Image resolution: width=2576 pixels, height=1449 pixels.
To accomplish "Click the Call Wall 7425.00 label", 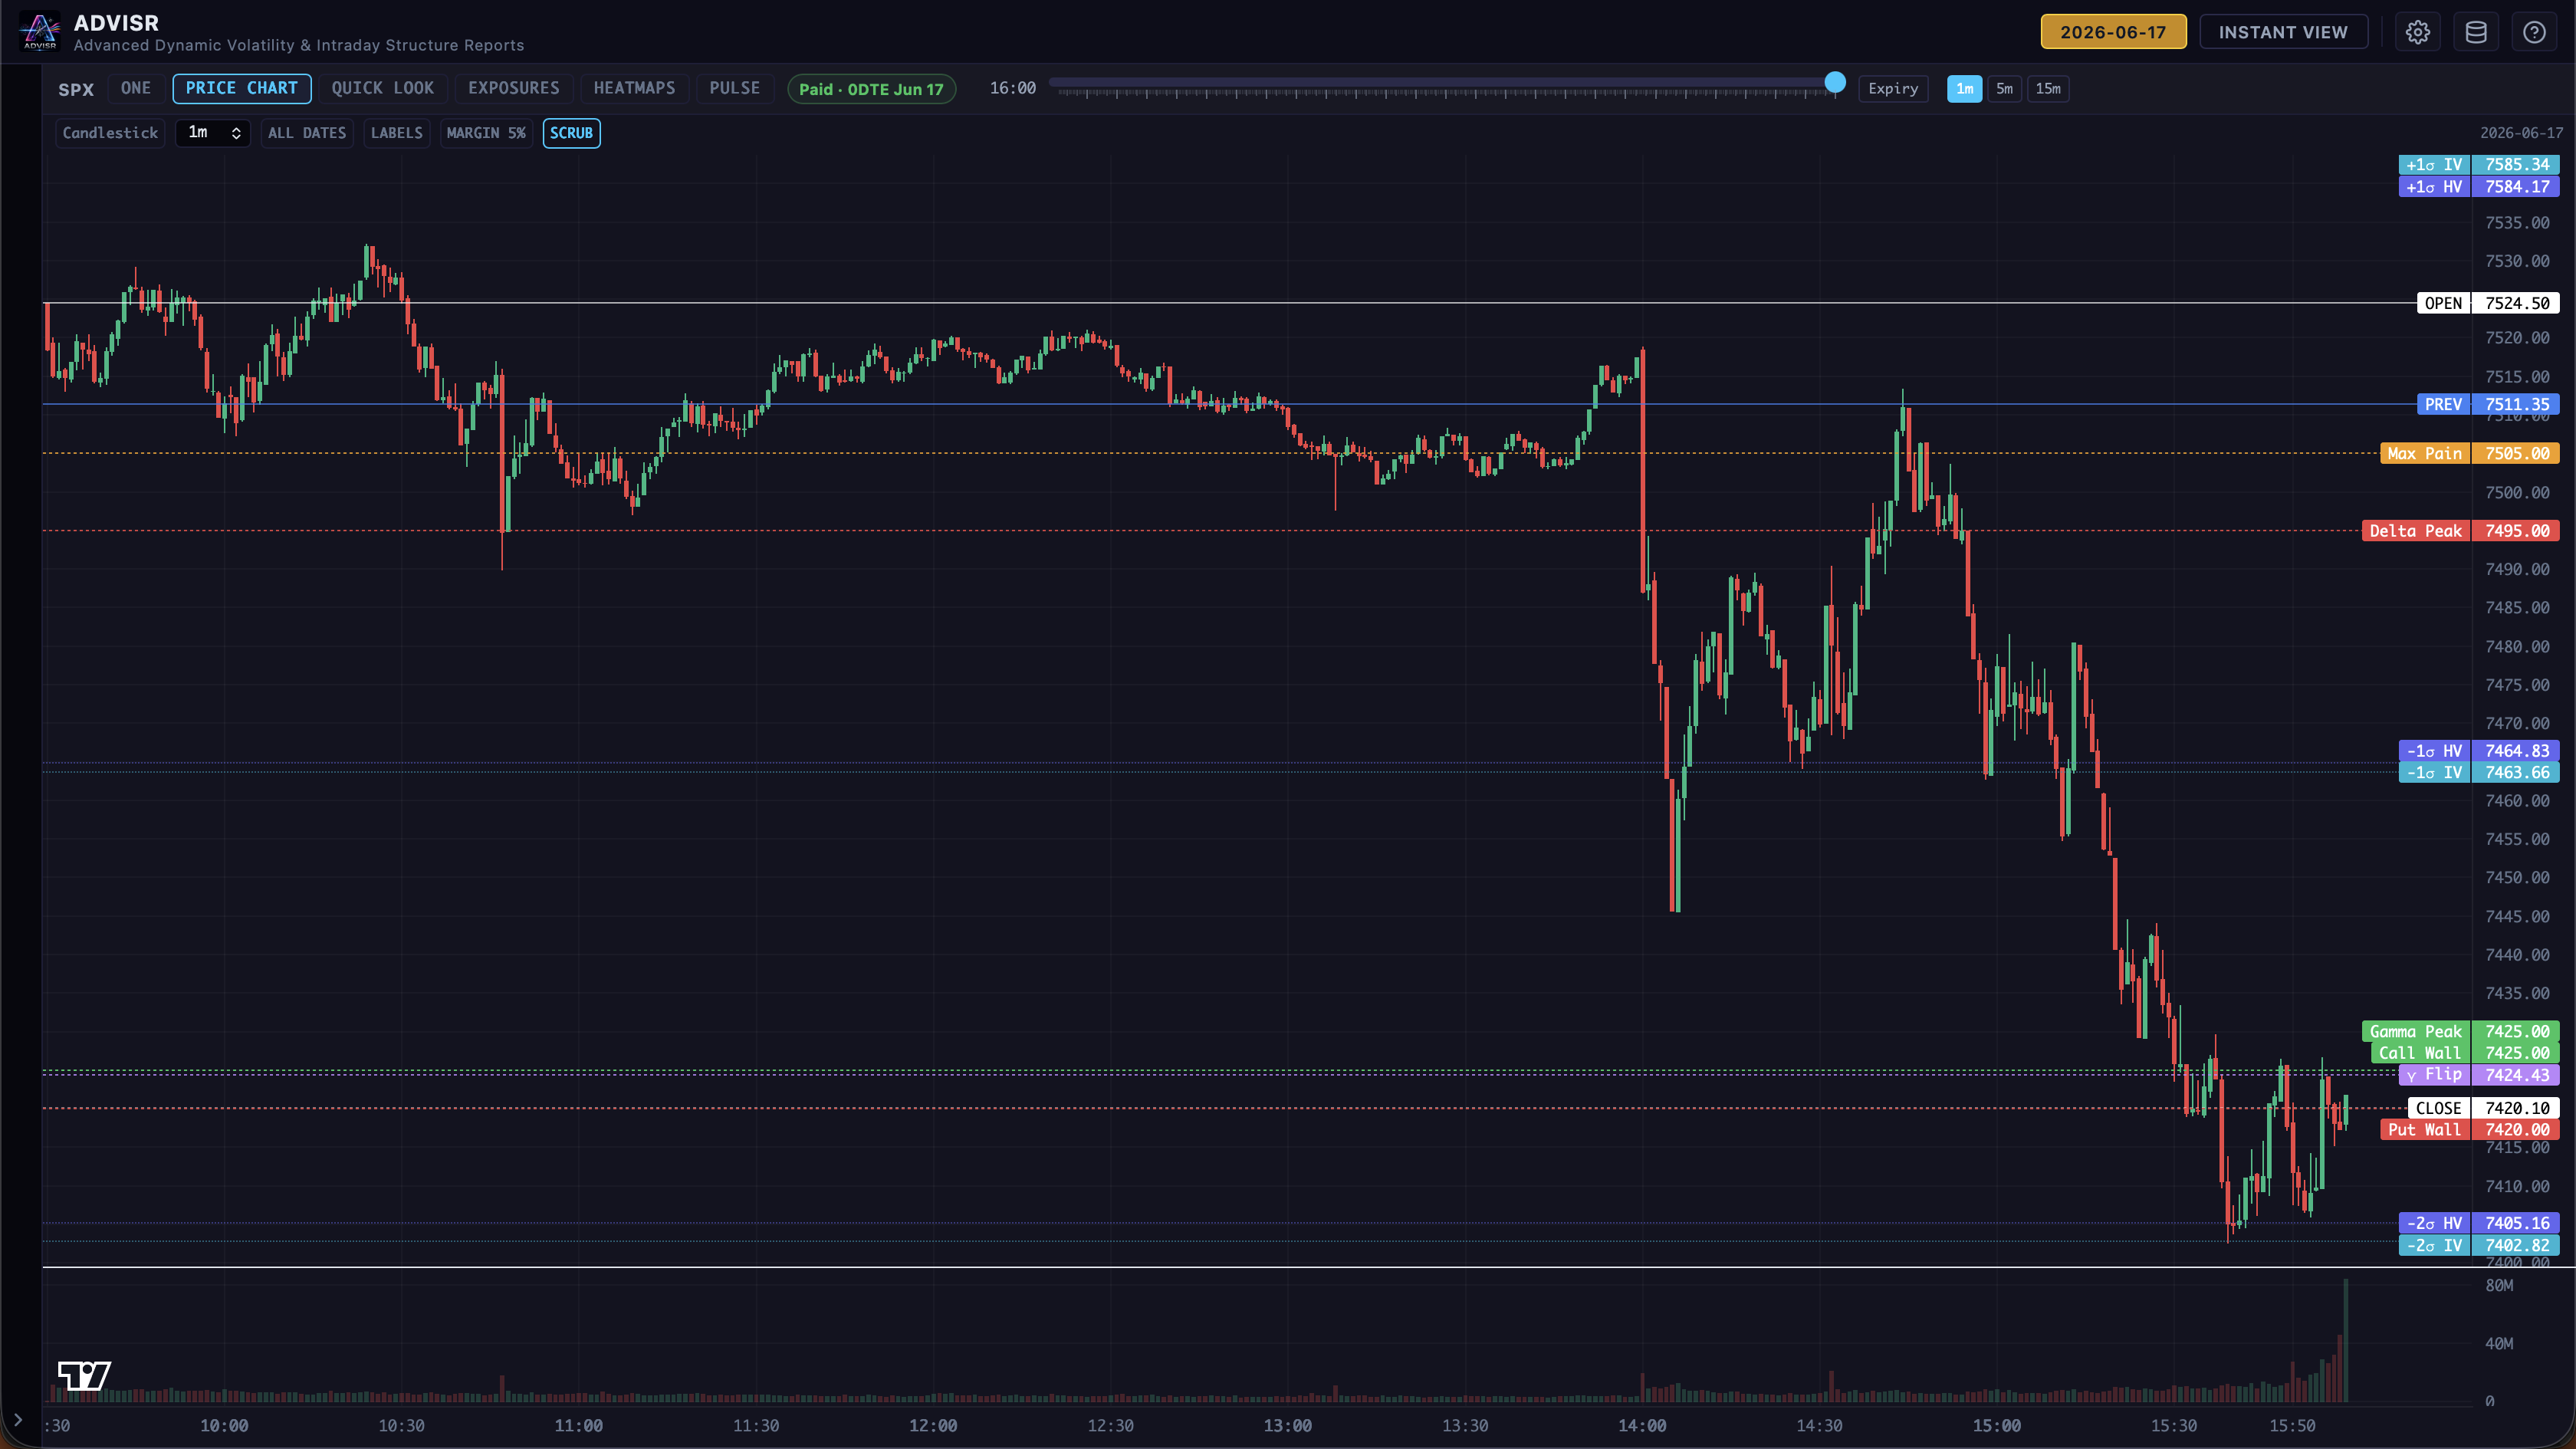I will coord(2465,1053).
